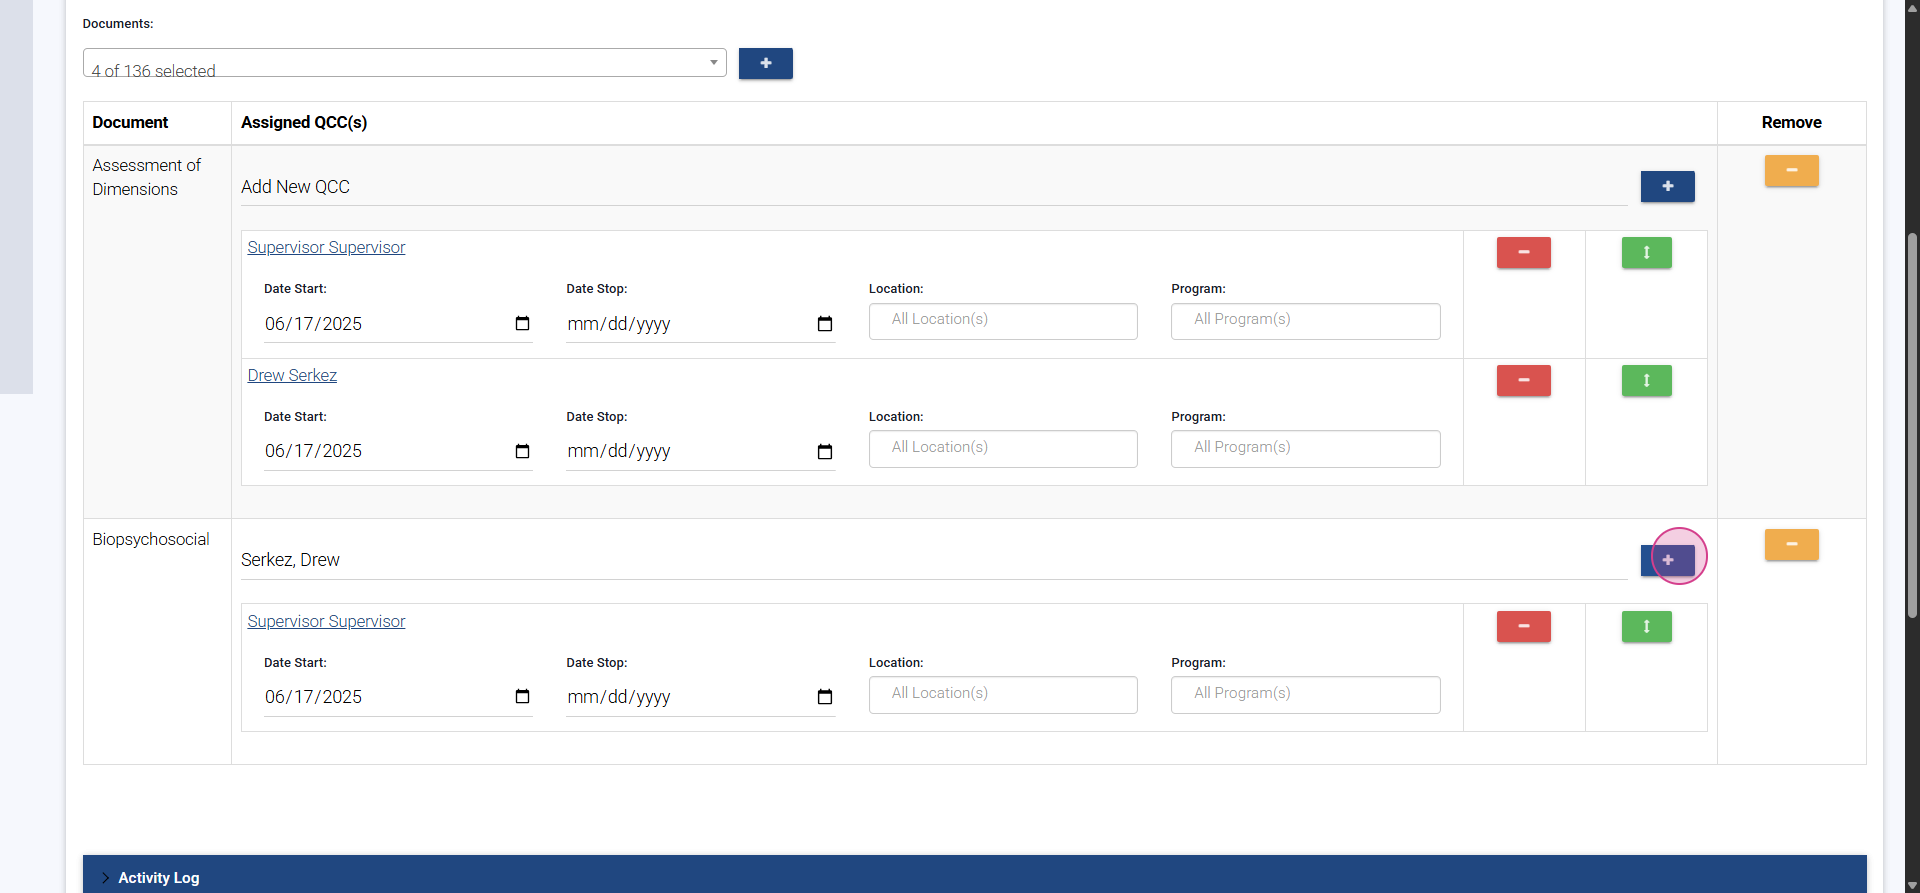Click the blue plus button beside Documents dropdown

(765, 63)
